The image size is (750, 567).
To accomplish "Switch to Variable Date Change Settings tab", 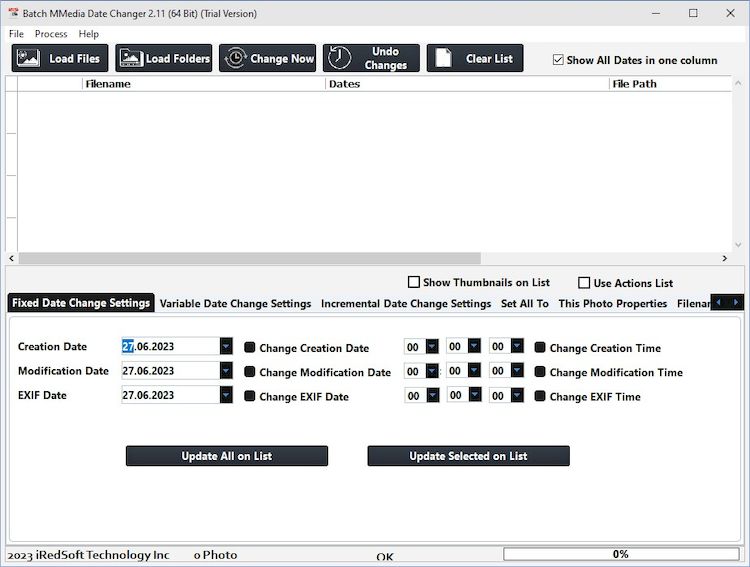I will (235, 303).
